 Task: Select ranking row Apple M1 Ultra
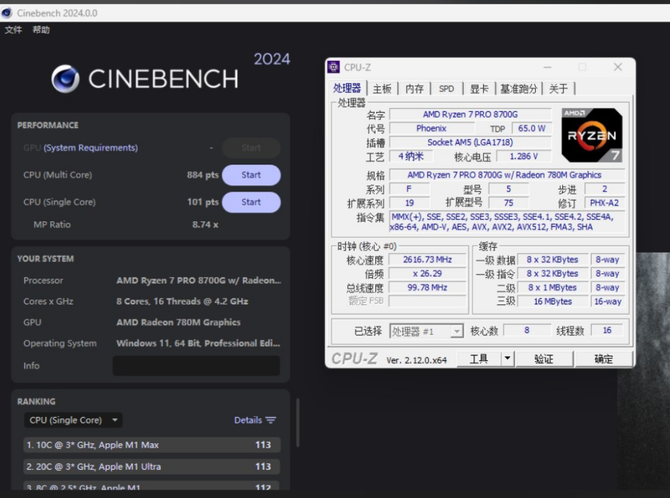tap(152, 466)
